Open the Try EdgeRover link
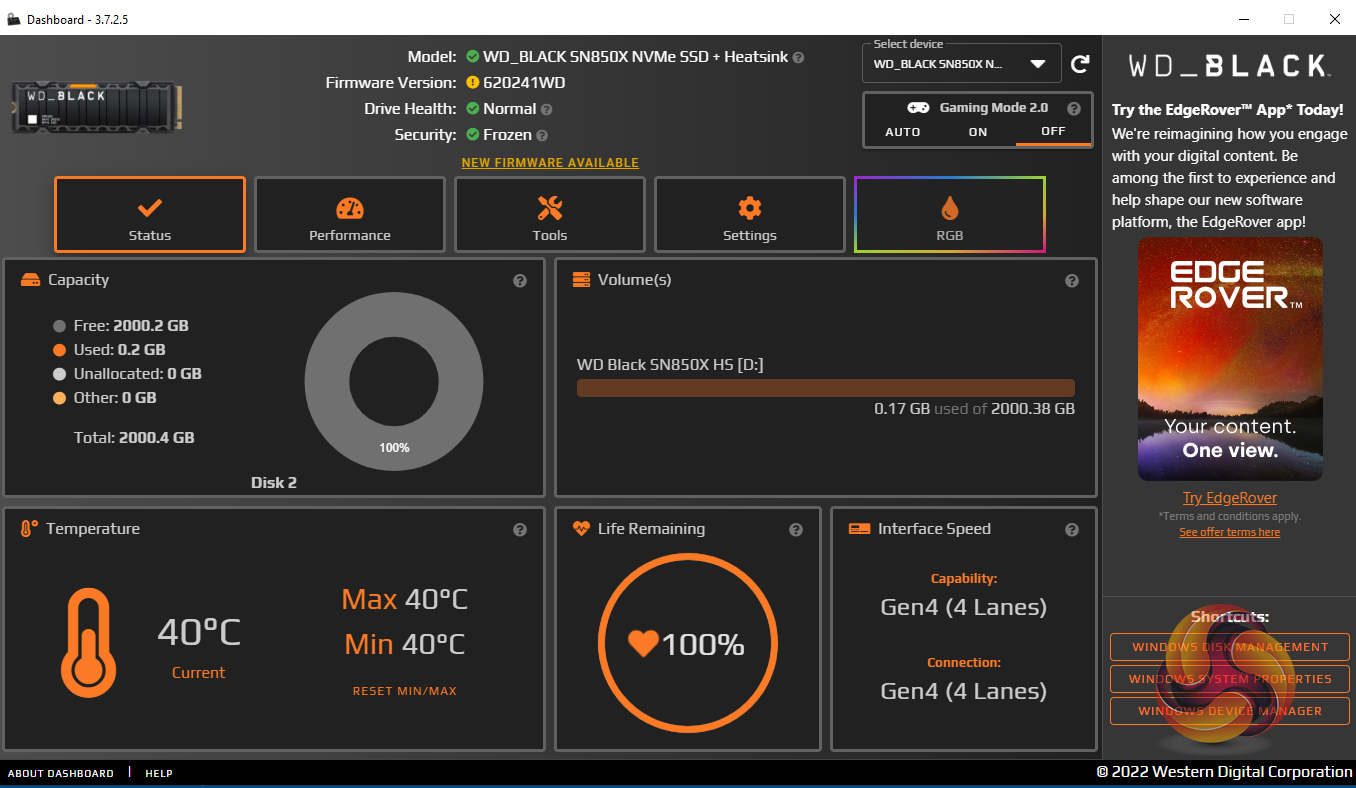The image size is (1356, 788). pos(1230,498)
